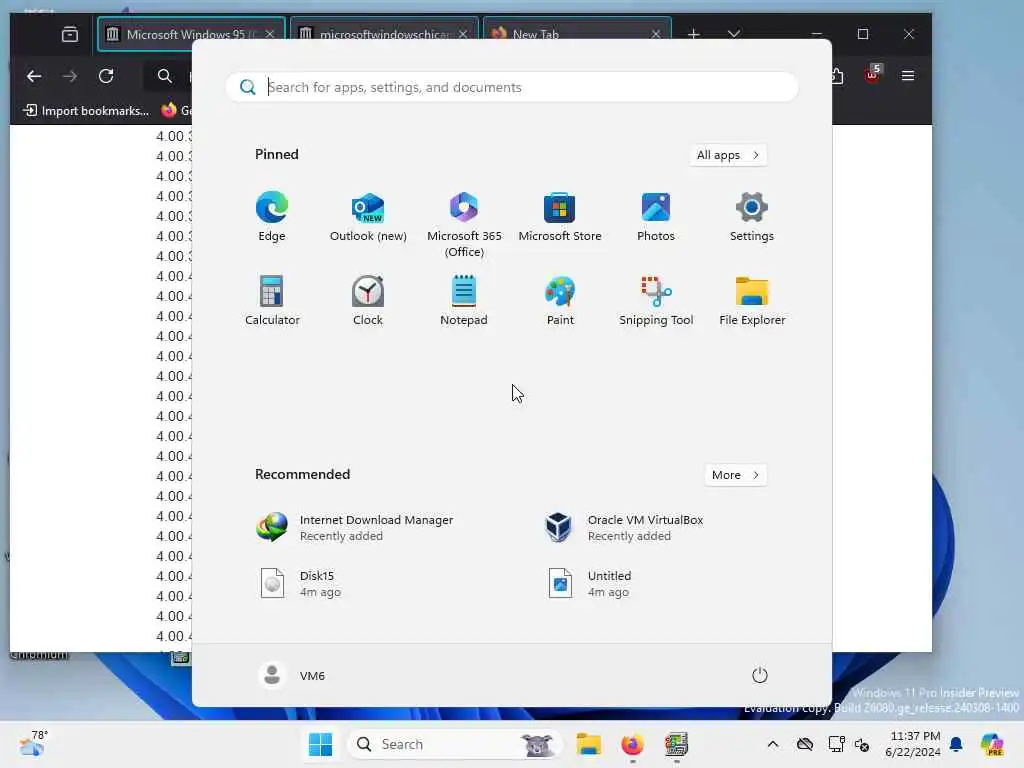The image size is (1024, 768).
Task: Click the network status tray icon
Action: tap(837, 744)
